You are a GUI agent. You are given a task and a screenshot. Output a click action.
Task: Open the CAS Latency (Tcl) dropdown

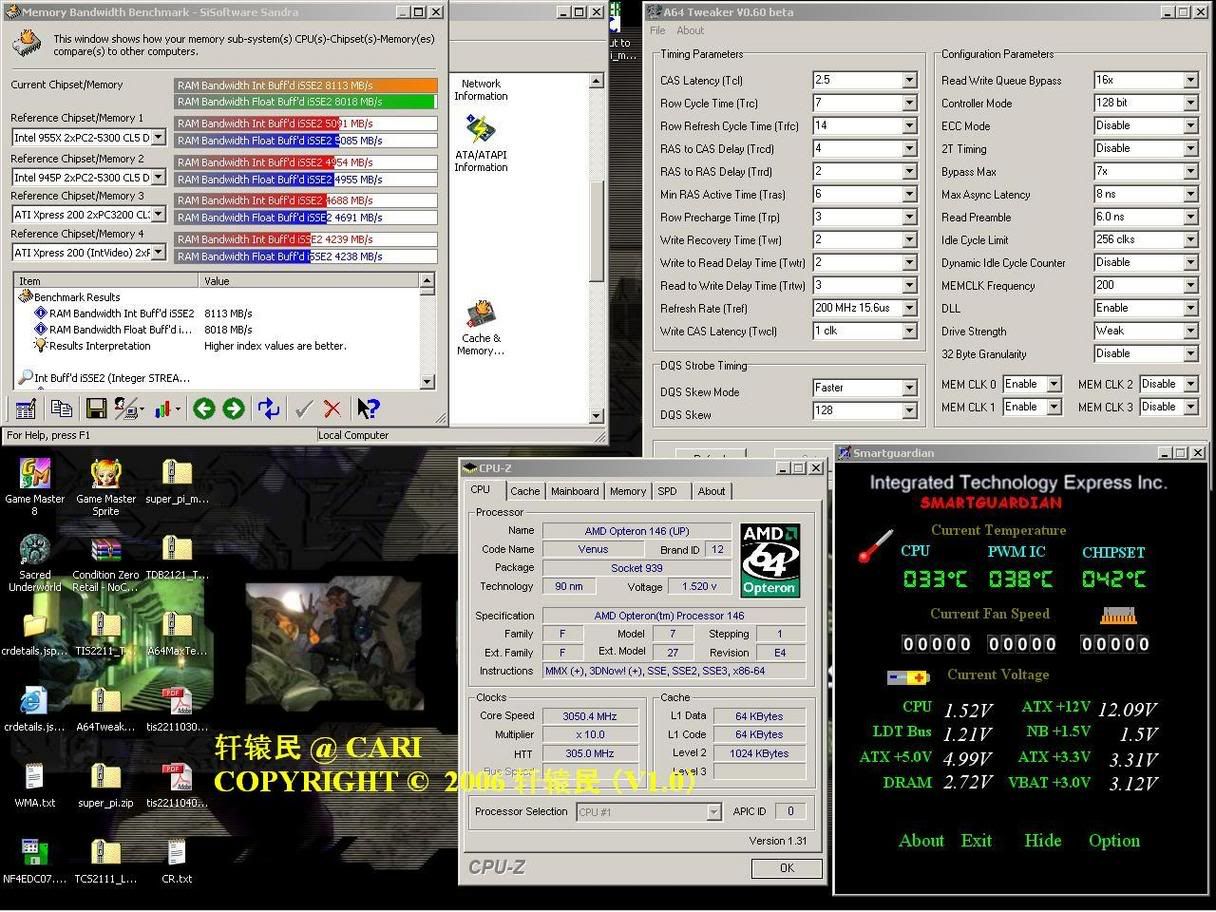pyautogui.click(x=909, y=80)
